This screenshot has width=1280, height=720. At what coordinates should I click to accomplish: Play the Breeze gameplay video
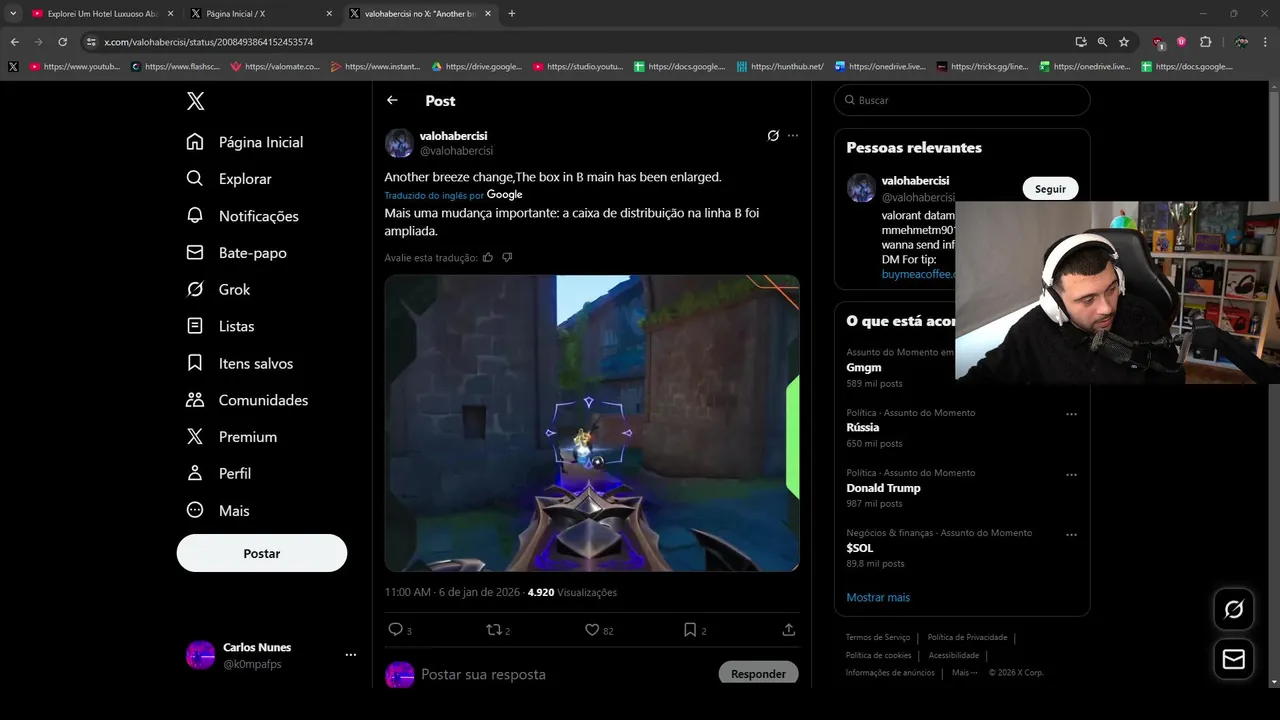click(592, 423)
